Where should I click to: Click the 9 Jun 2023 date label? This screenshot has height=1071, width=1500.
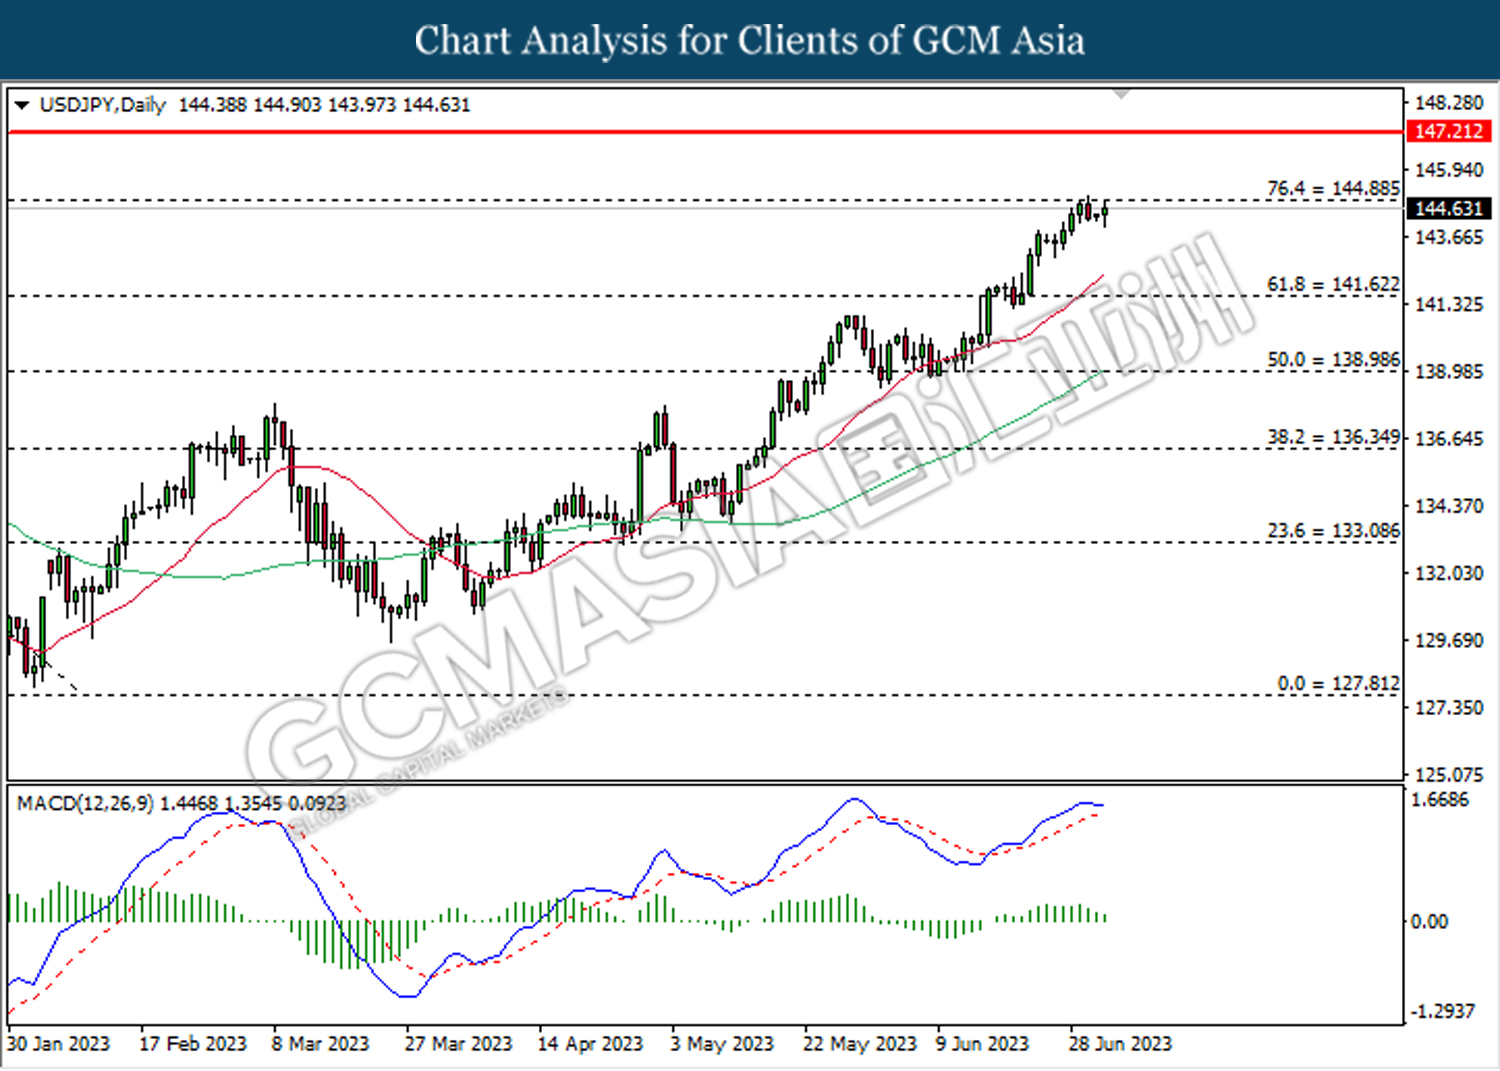pos(982,1044)
